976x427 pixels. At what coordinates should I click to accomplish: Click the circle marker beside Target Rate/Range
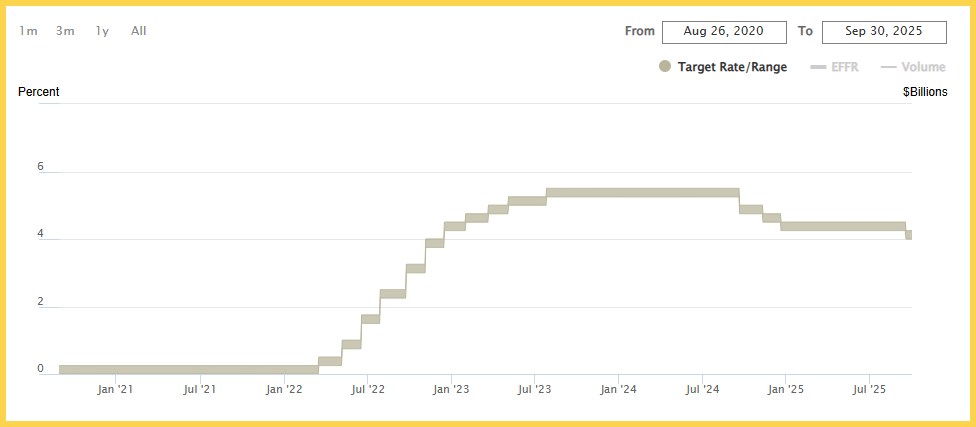click(665, 67)
